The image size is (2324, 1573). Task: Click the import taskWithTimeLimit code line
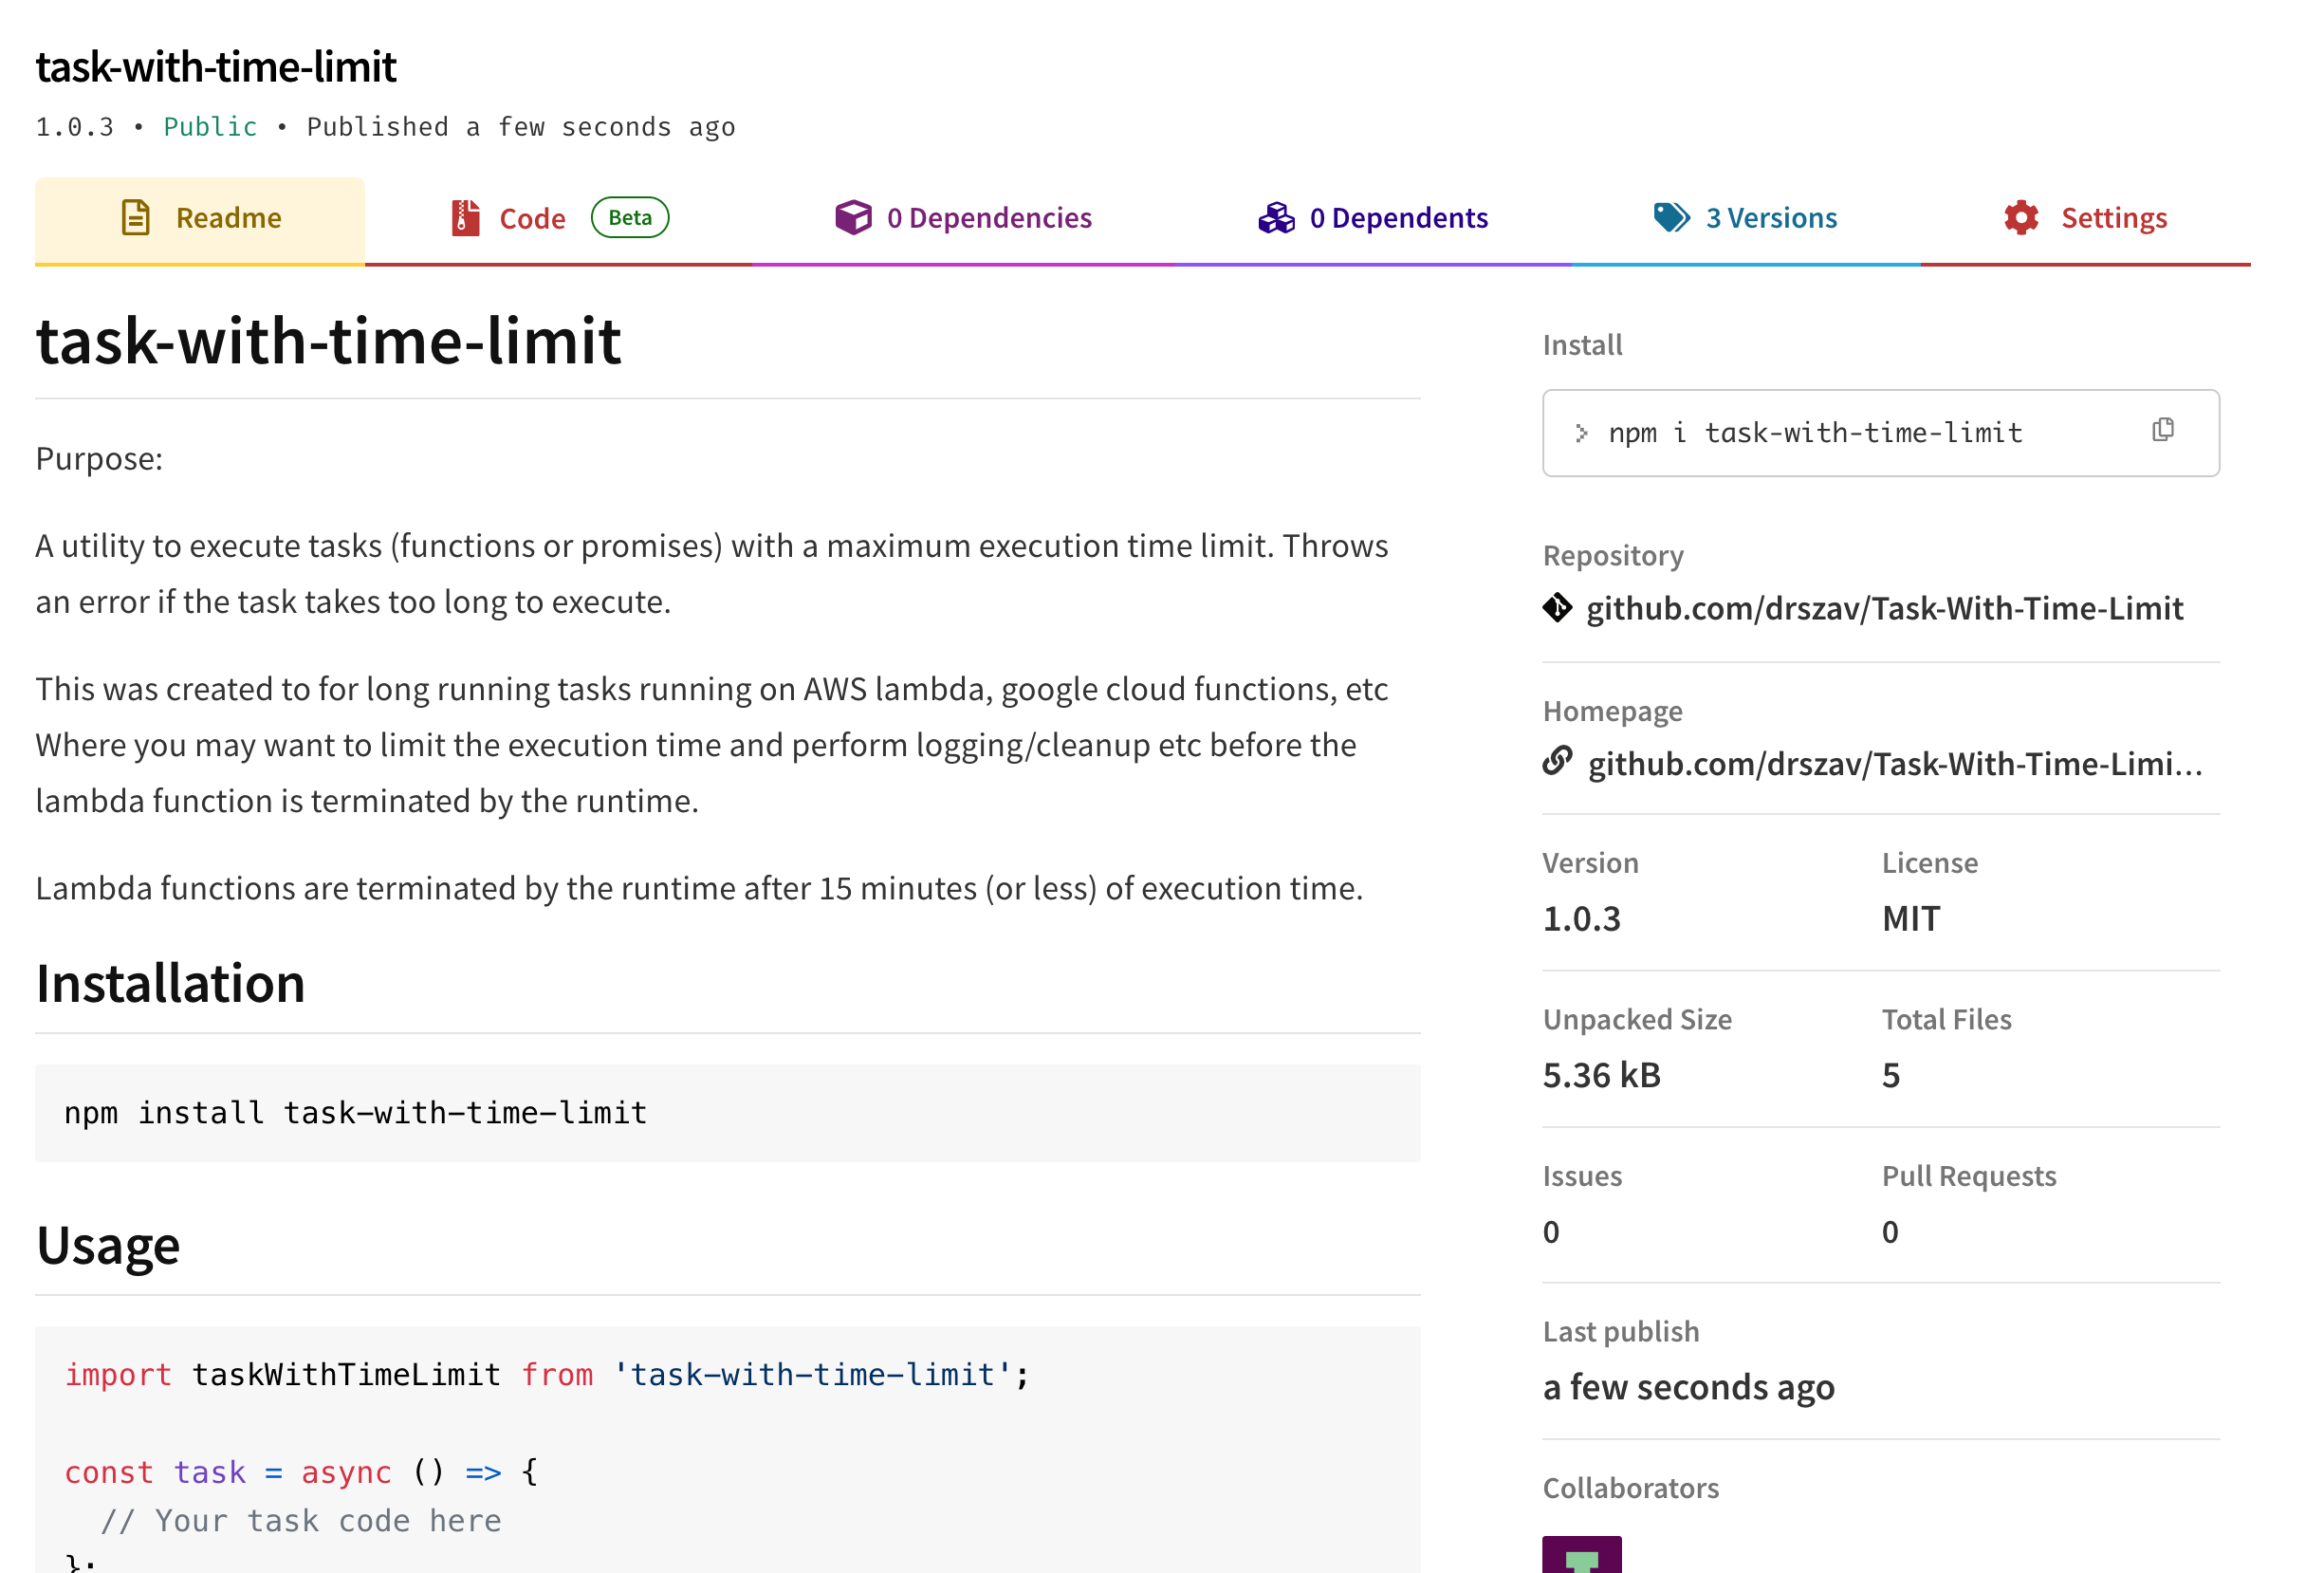(547, 1375)
